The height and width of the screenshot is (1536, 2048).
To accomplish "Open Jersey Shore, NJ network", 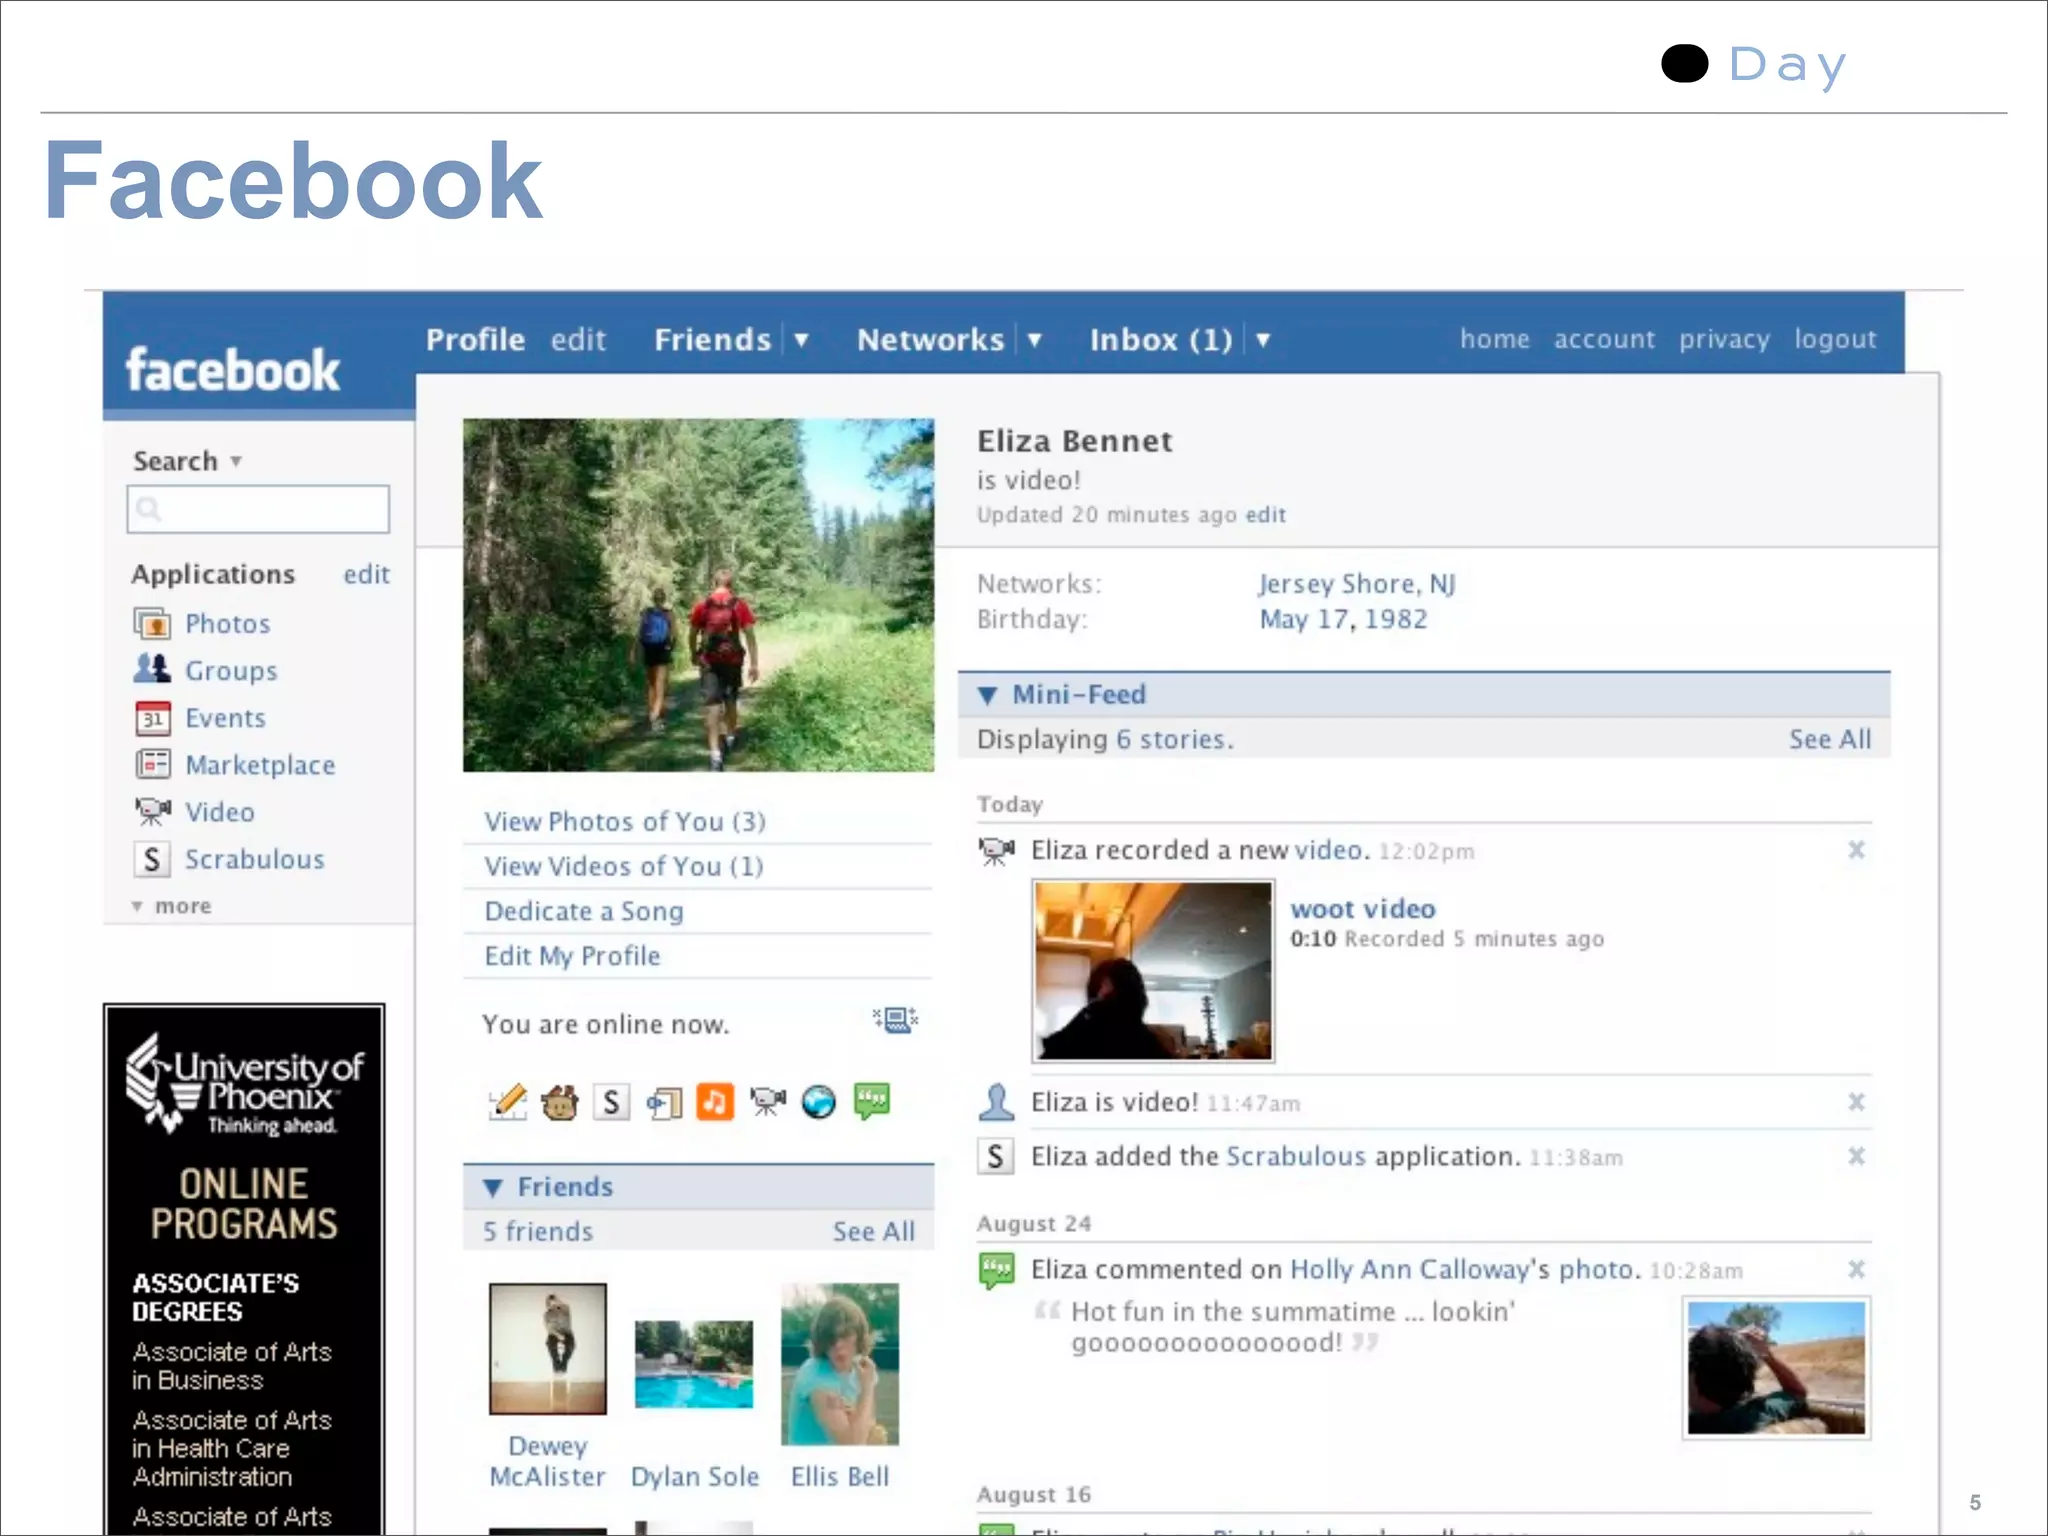I will (1357, 584).
